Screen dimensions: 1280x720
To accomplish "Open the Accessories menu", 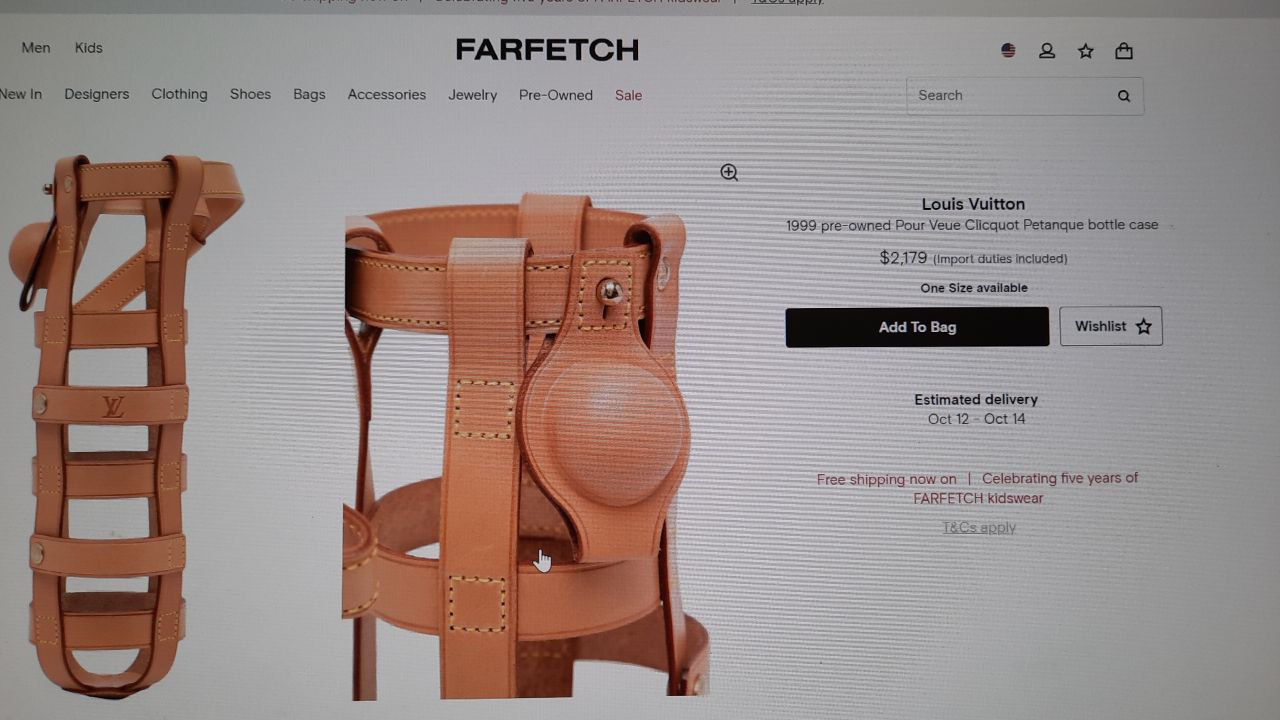I will click(x=387, y=95).
